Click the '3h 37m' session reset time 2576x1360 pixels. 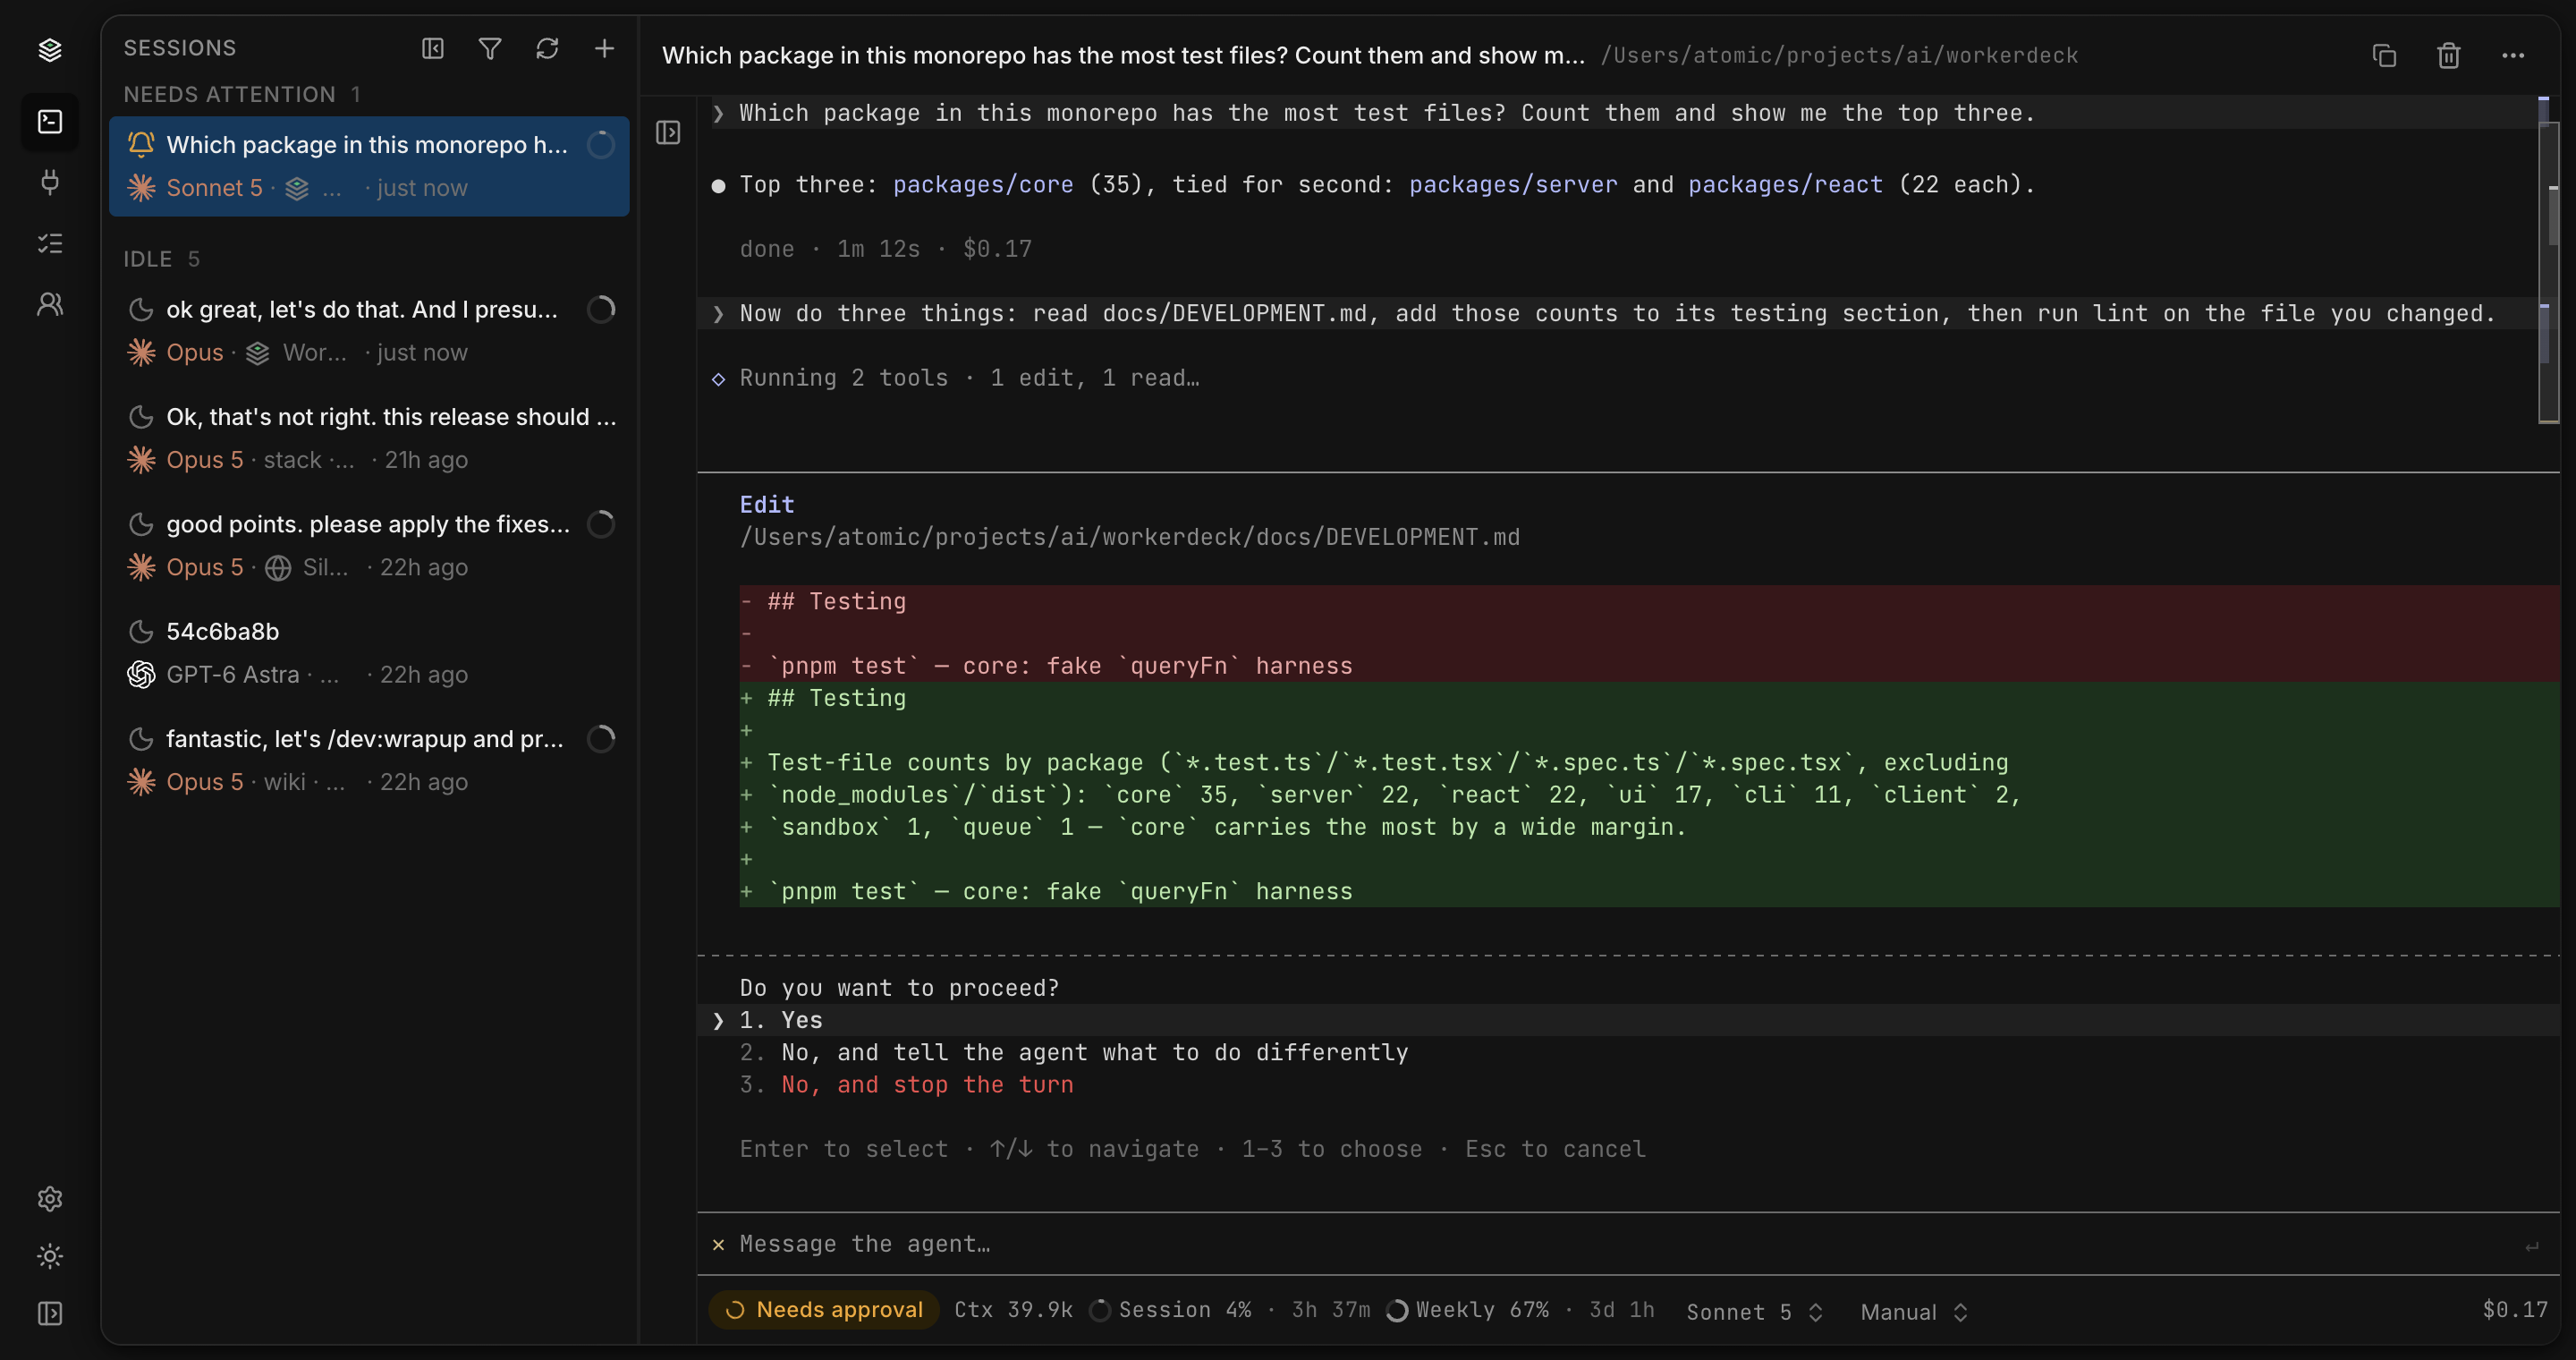[x=1331, y=1310]
